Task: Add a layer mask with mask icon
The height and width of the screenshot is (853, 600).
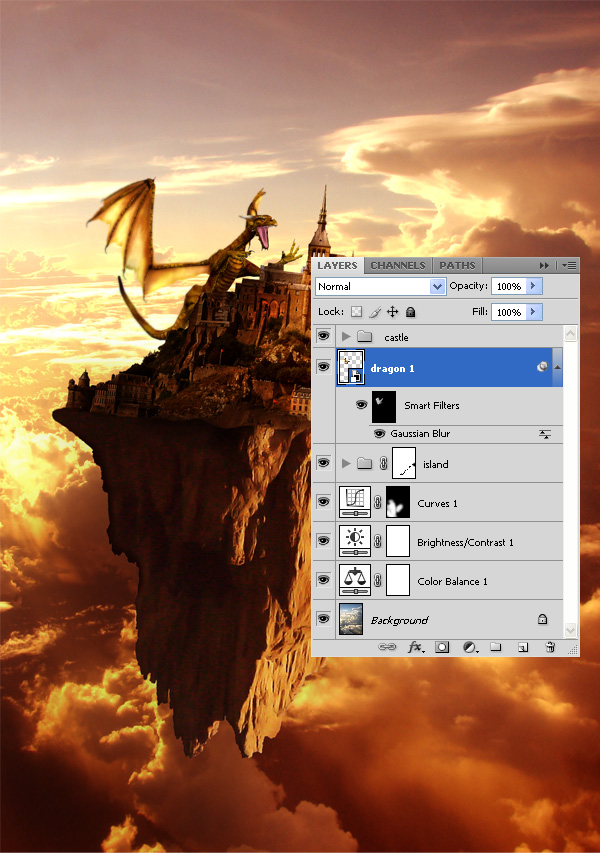Action: (442, 647)
